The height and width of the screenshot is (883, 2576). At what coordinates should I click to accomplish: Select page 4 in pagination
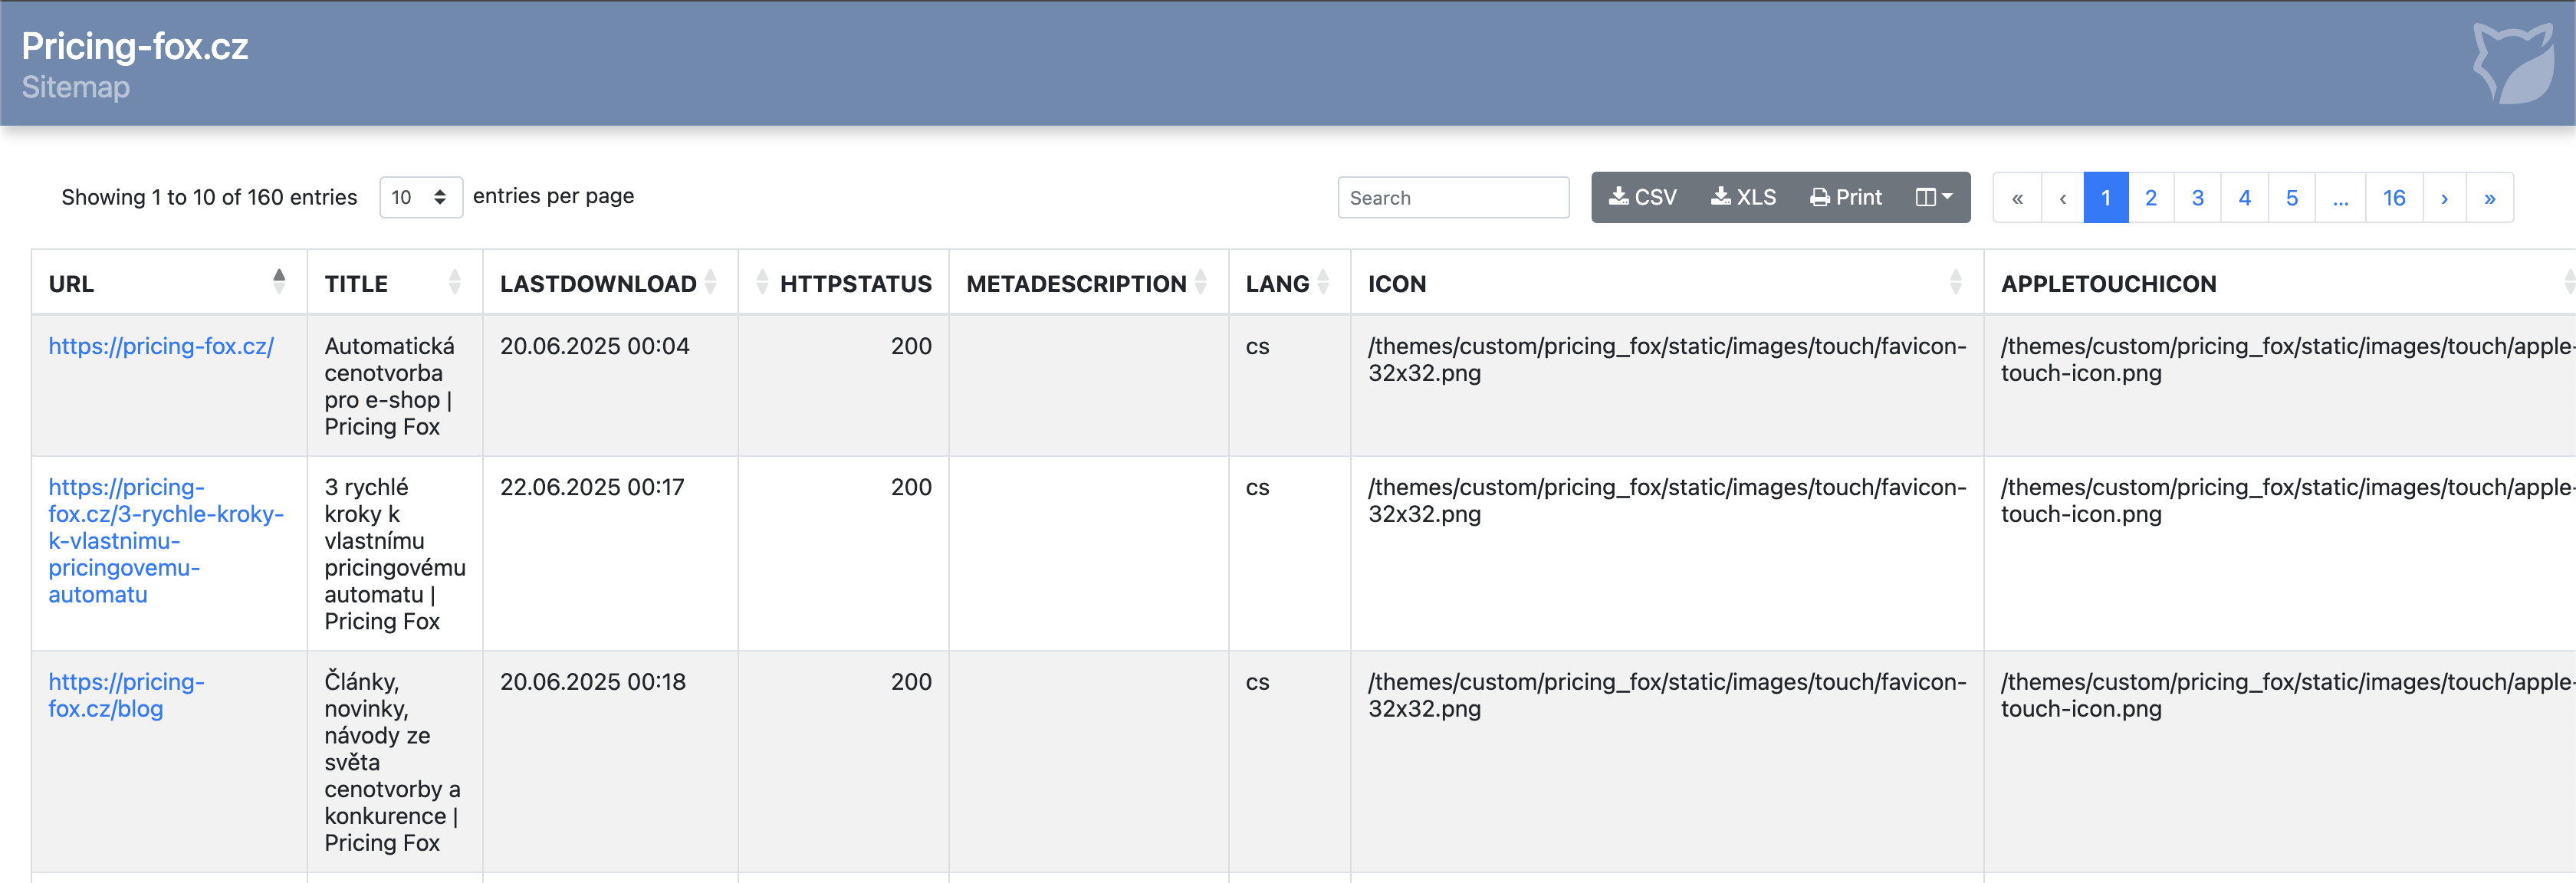click(x=2244, y=198)
